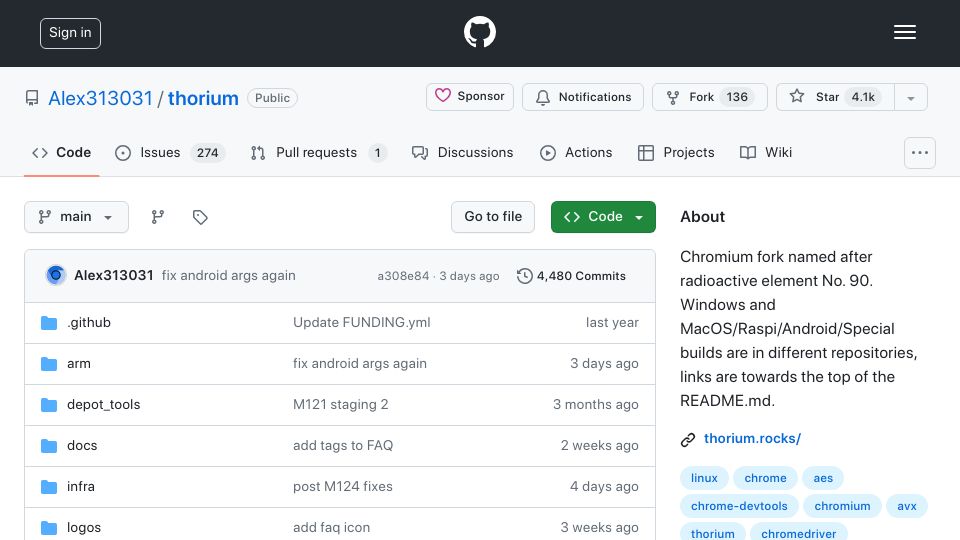Click the folder icon for logos

pyautogui.click(x=49, y=528)
